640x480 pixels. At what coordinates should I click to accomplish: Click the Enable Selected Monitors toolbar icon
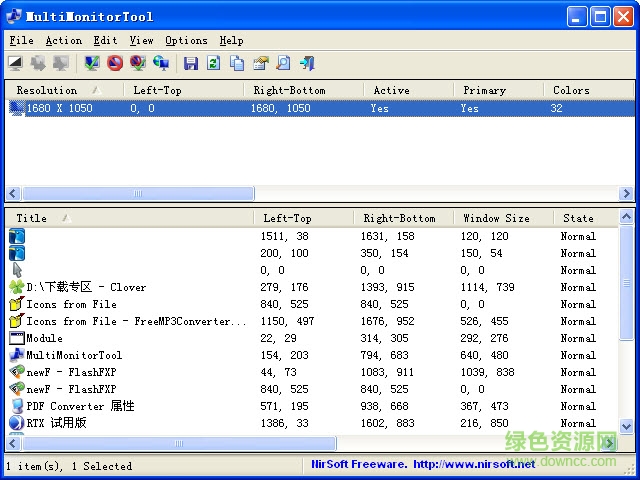(x=92, y=64)
